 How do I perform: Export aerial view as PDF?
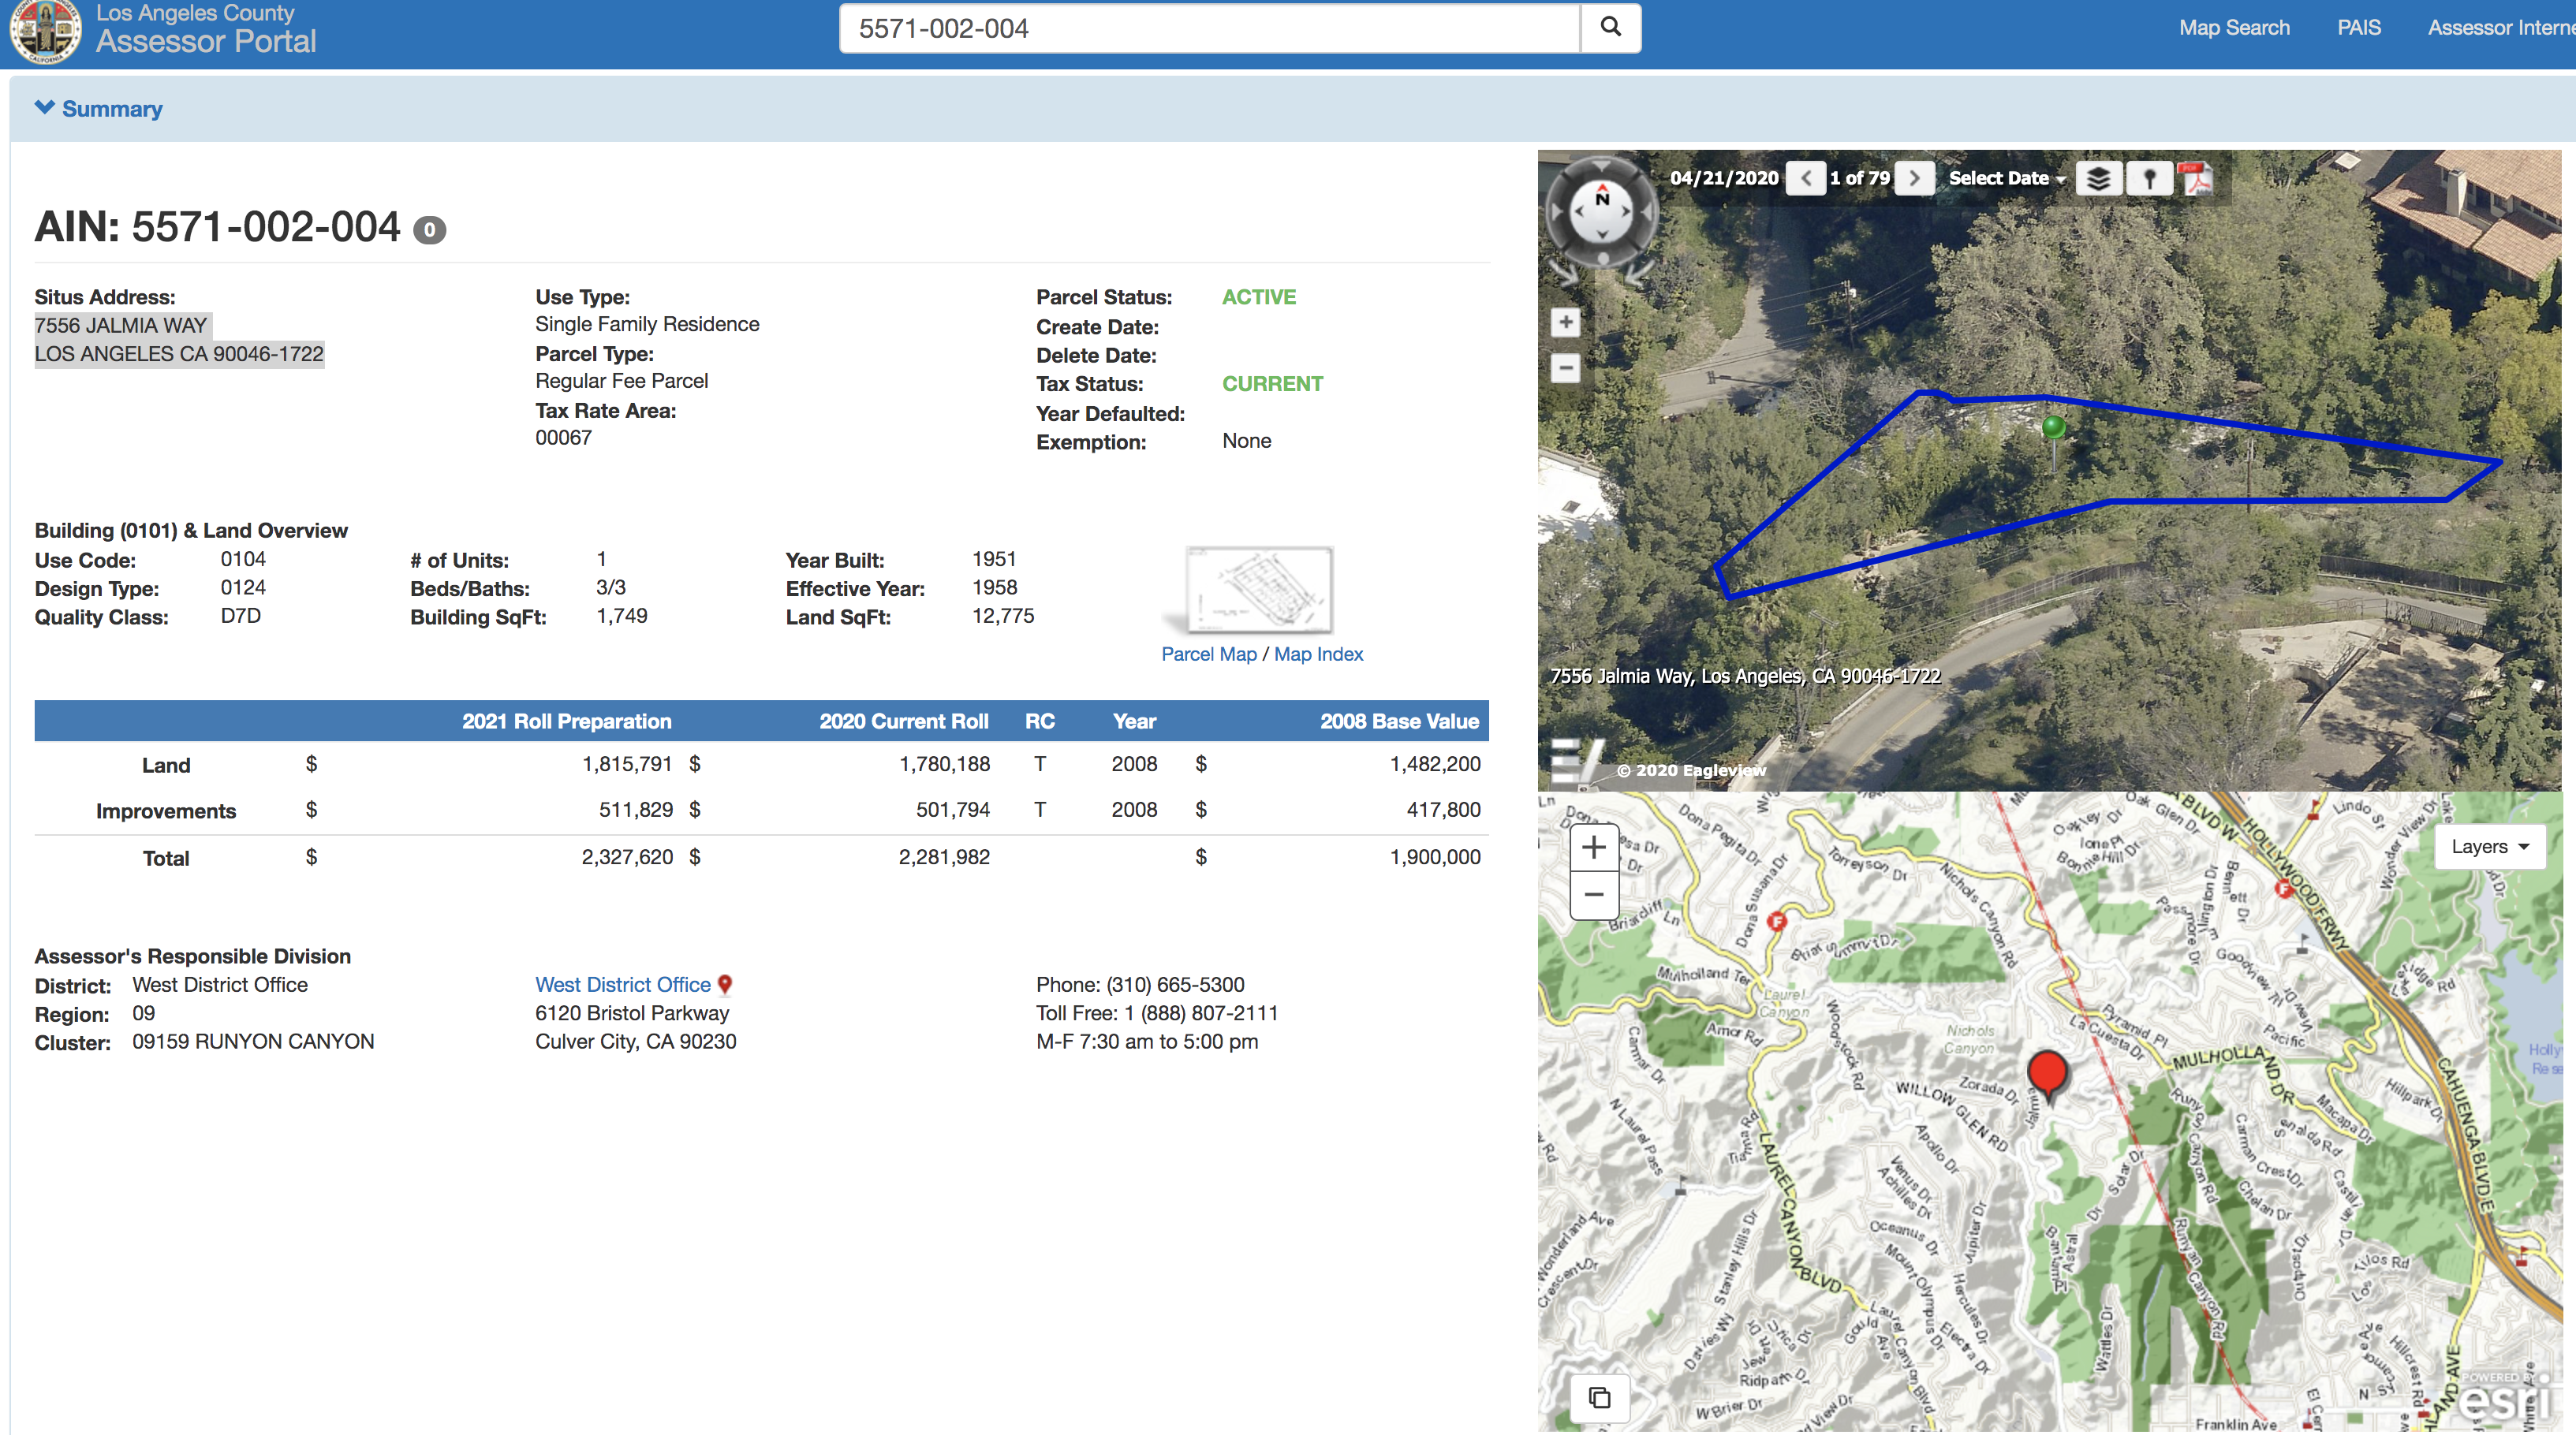tap(2196, 179)
